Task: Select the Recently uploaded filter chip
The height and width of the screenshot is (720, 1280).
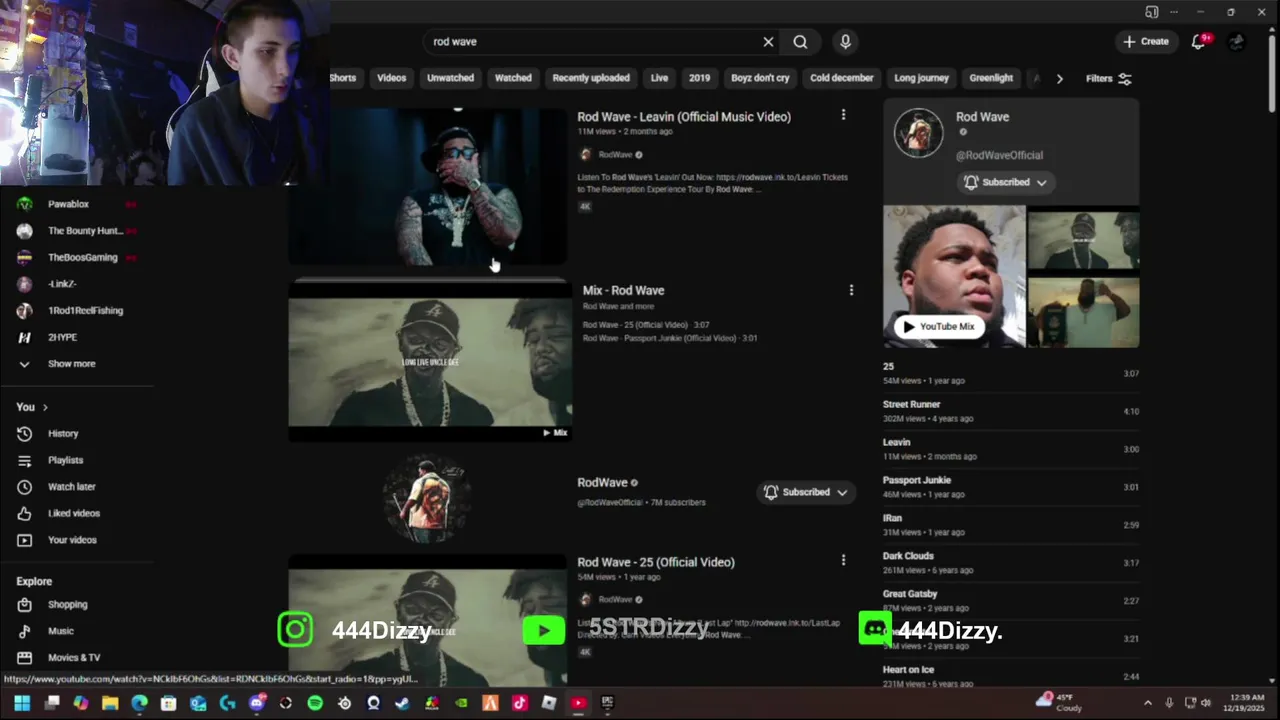Action: [591, 78]
